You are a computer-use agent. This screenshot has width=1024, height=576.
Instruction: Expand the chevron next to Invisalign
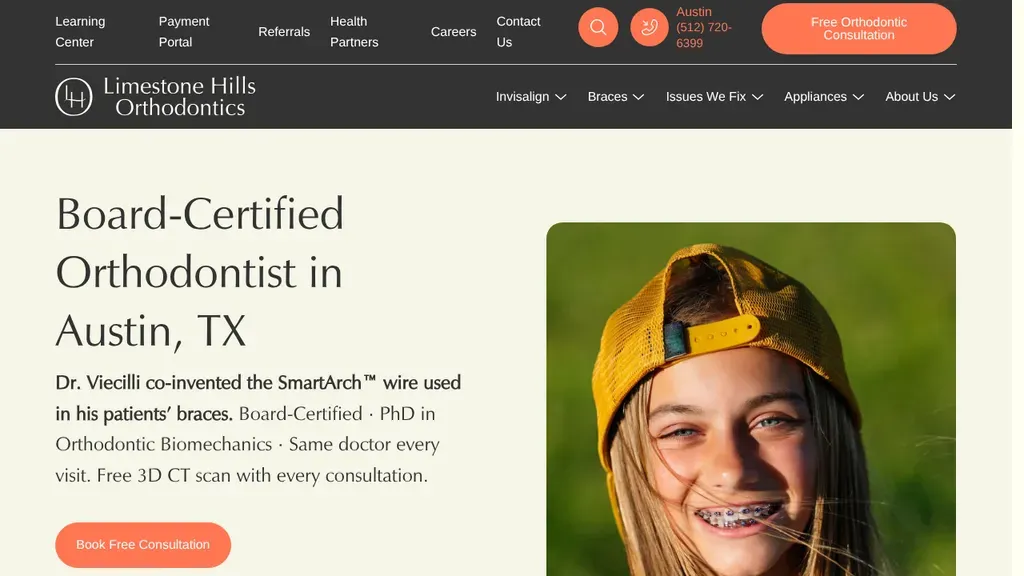tap(560, 97)
